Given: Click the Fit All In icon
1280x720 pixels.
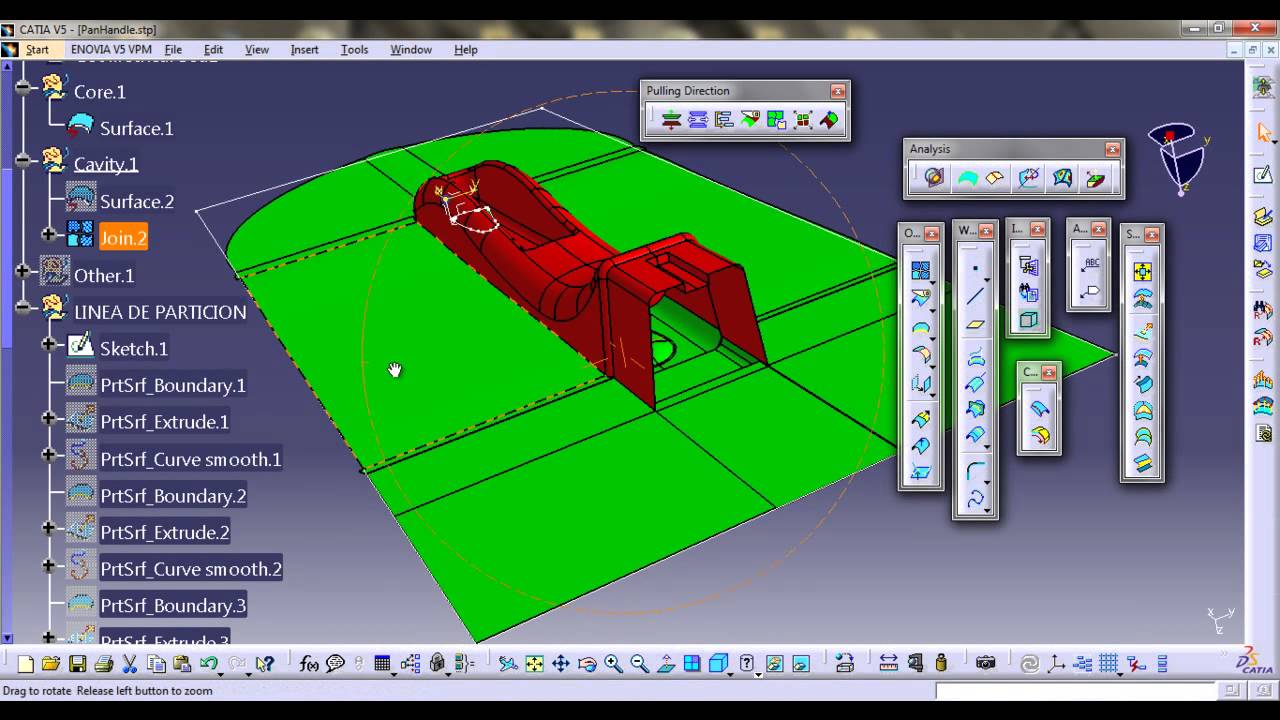Looking at the screenshot, I should [x=534, y=663].
